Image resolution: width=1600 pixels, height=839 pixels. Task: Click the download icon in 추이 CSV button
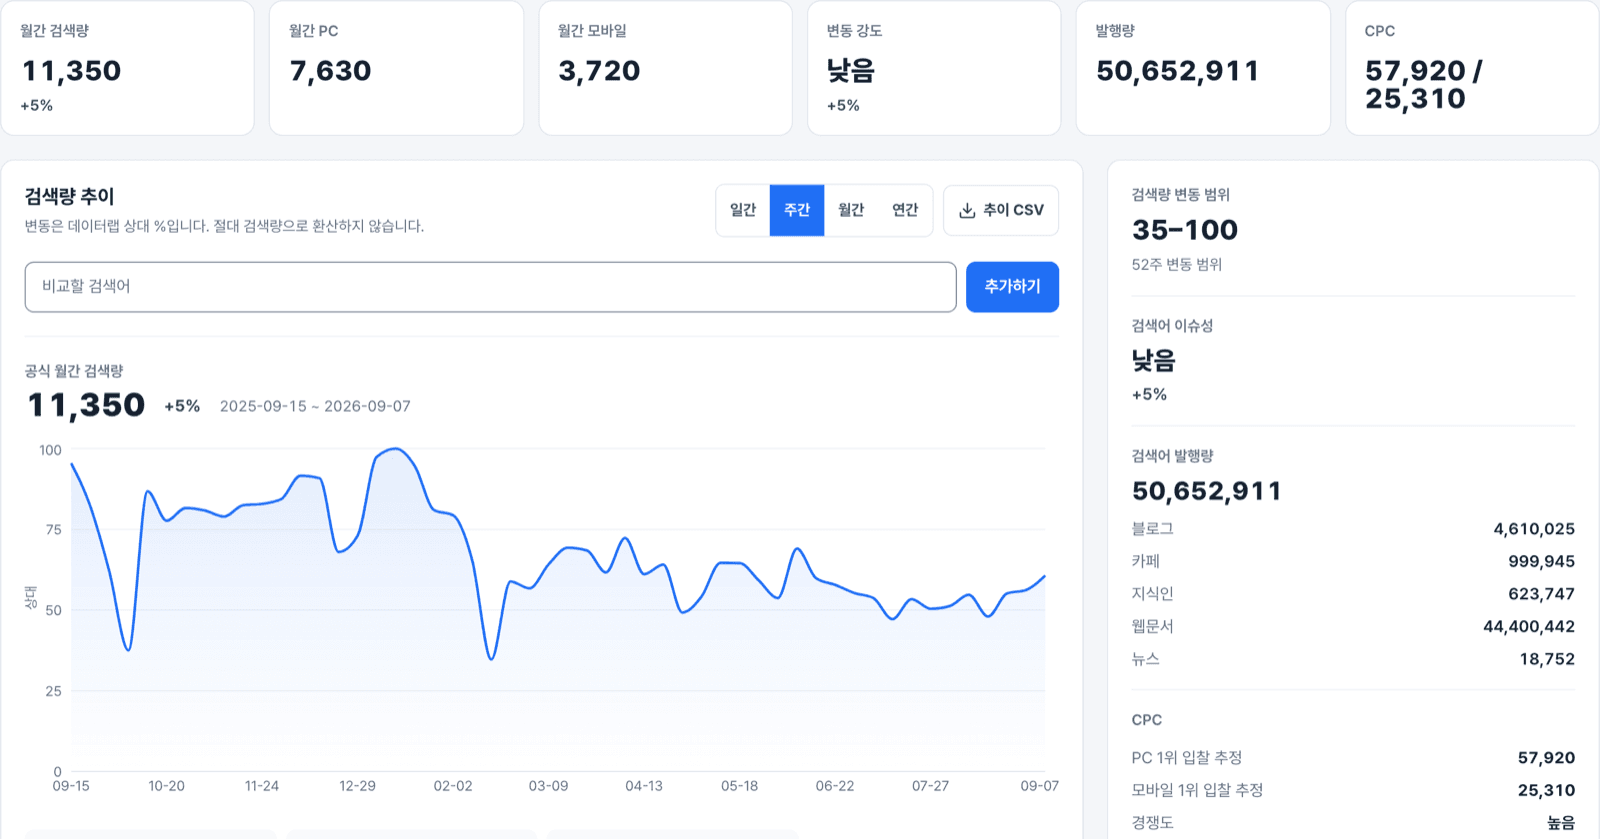(967, 210)
